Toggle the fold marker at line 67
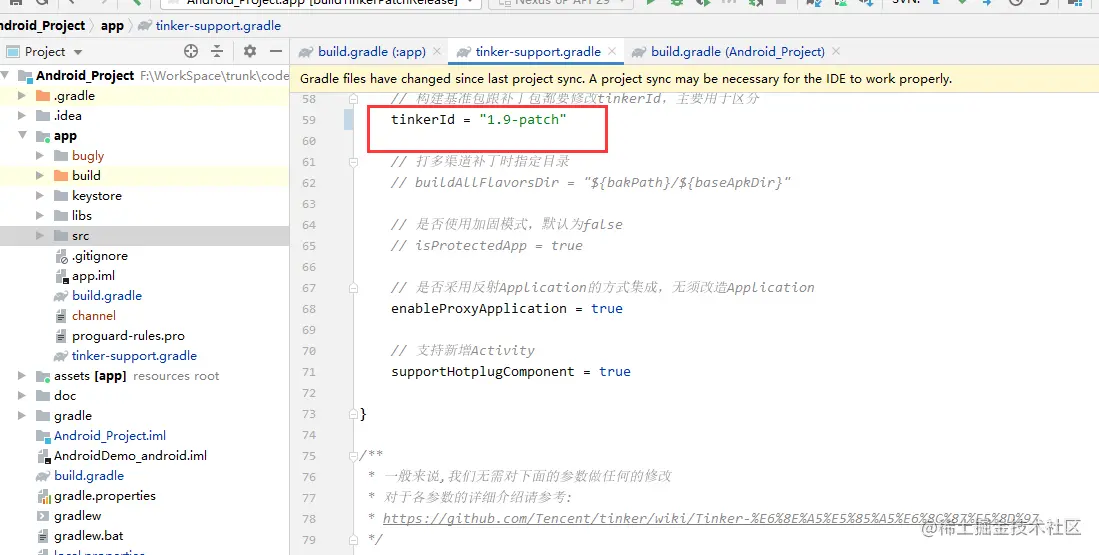Image resolution: width=1099 pixels, height=555 pixels. pos(353,287)
